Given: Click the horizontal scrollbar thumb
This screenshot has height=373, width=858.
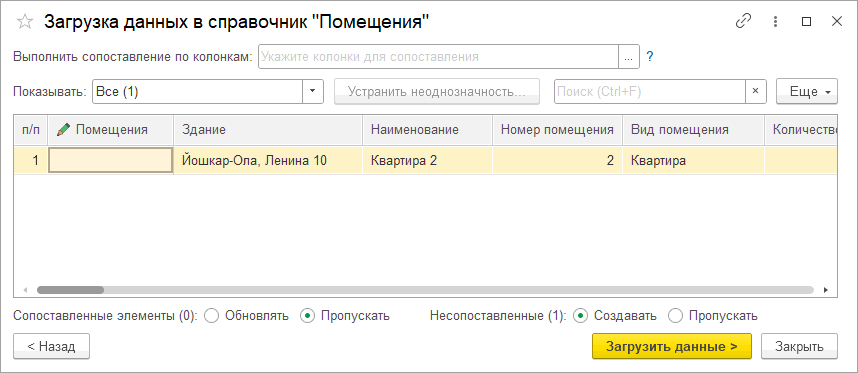Looking at the screenshot, I should (70, 290).
